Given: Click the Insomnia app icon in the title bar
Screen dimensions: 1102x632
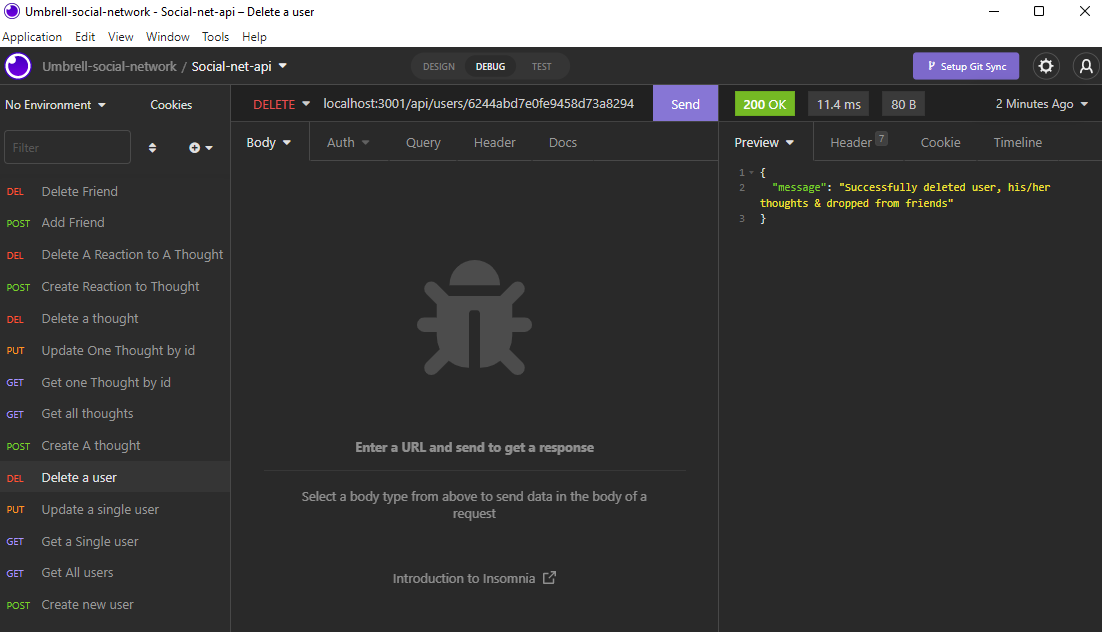Looking at the screenshot, I should coord(11,11).
